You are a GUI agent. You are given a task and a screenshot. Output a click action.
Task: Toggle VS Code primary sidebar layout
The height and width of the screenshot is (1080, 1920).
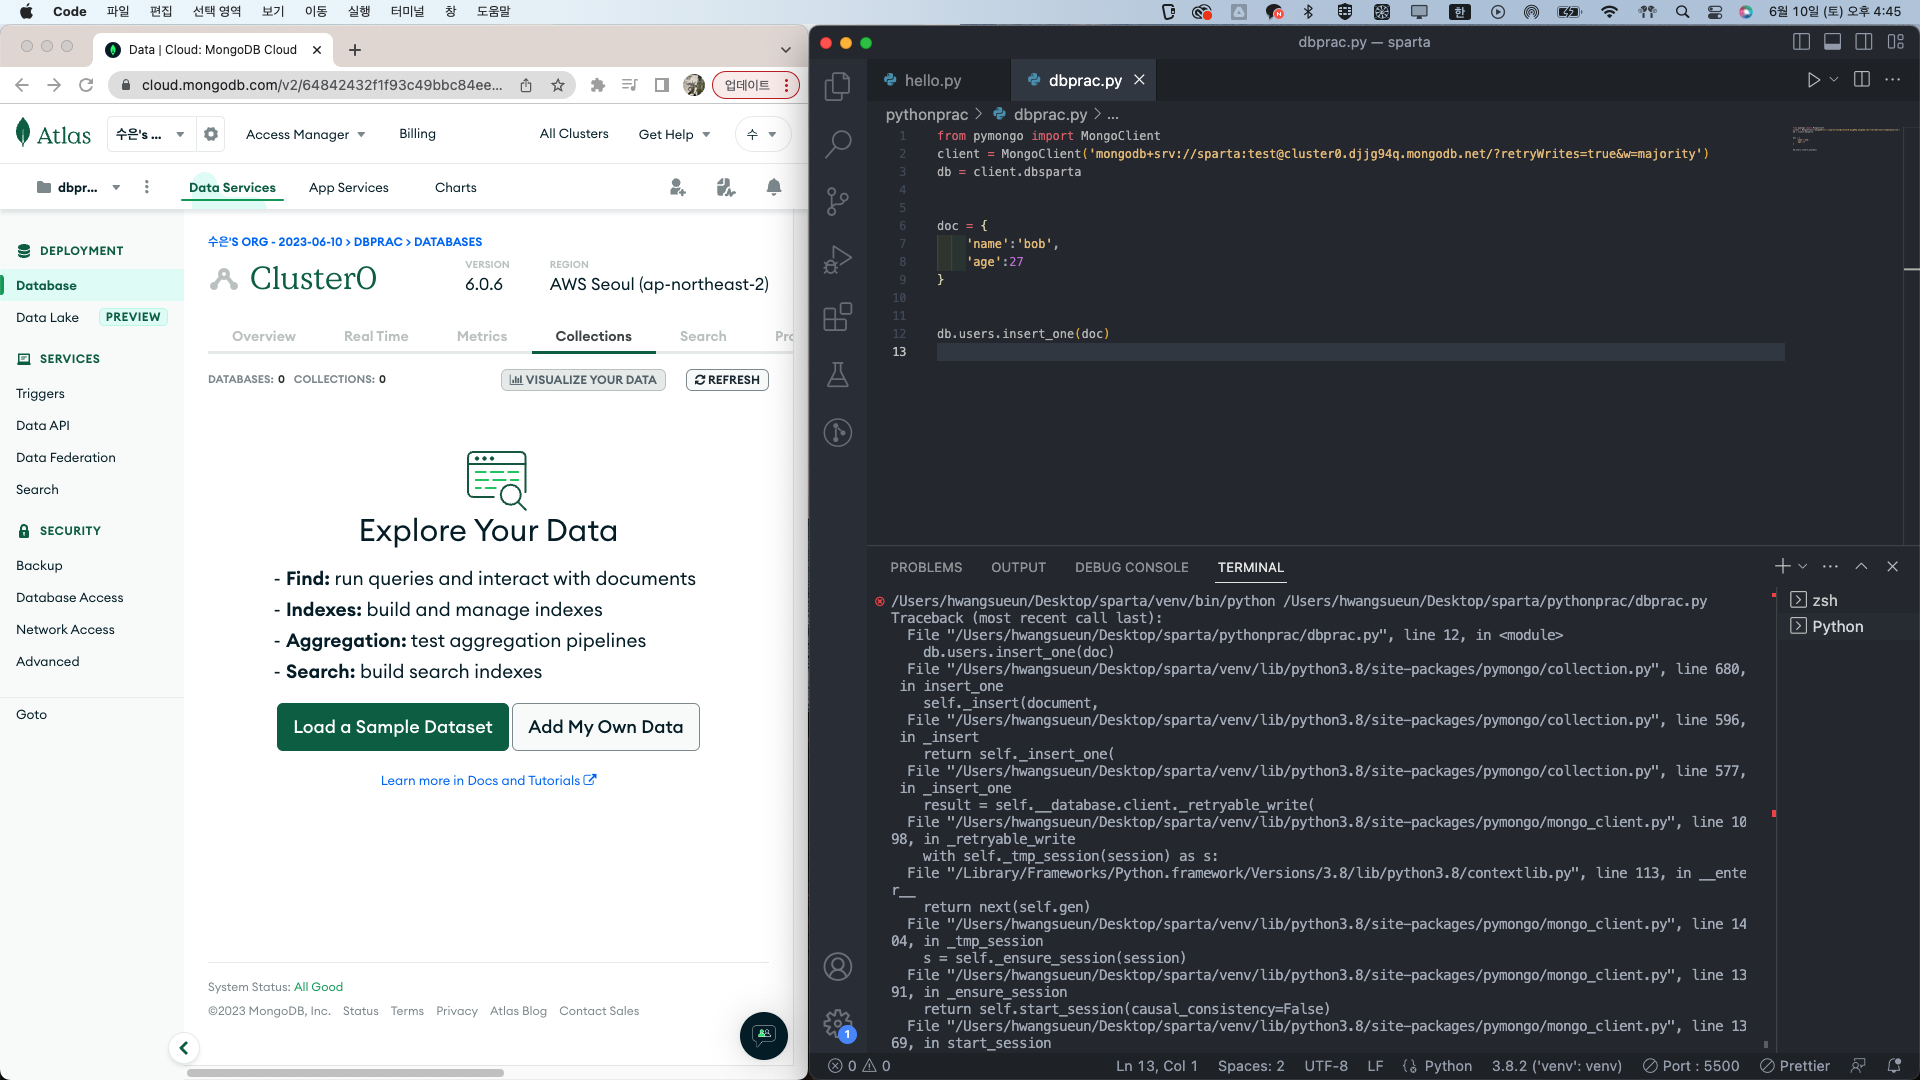pos(1801,42)
